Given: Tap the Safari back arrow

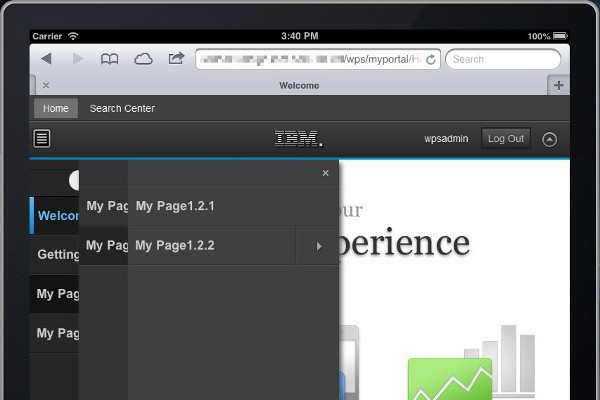Looking at the screenshot, I should point(46,59).
